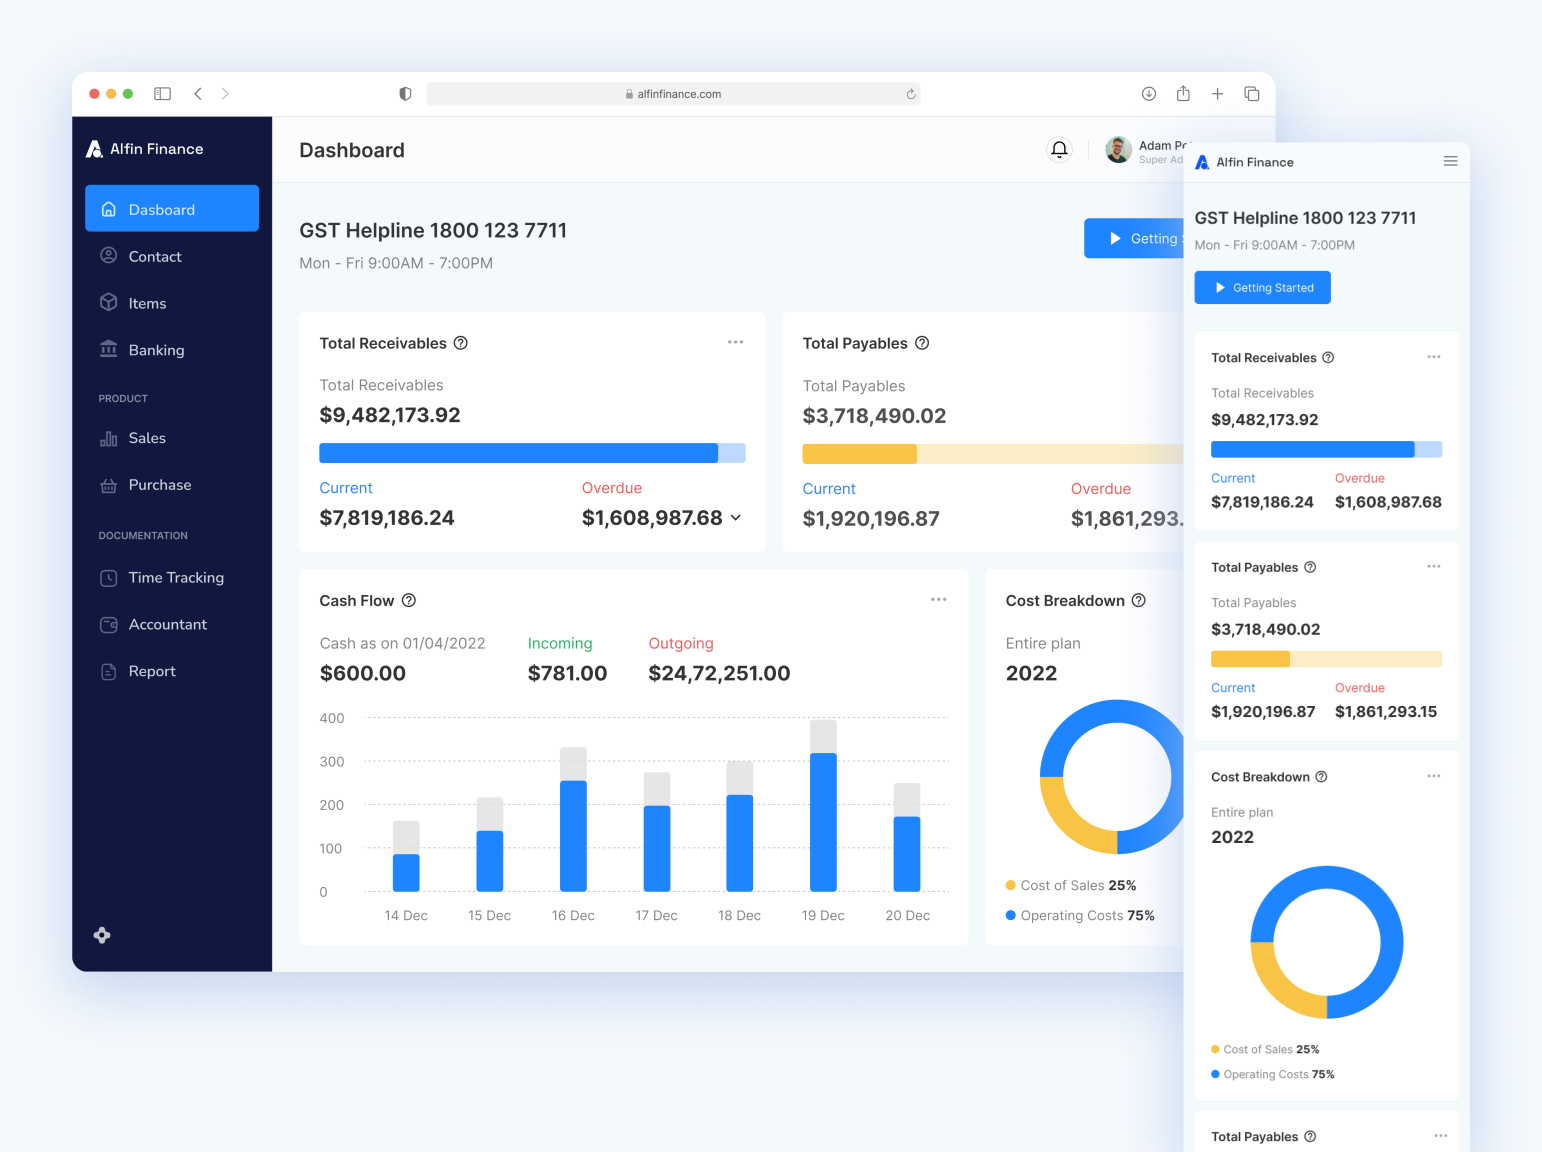Open notifications via the bell icon

coord(1059,149)
